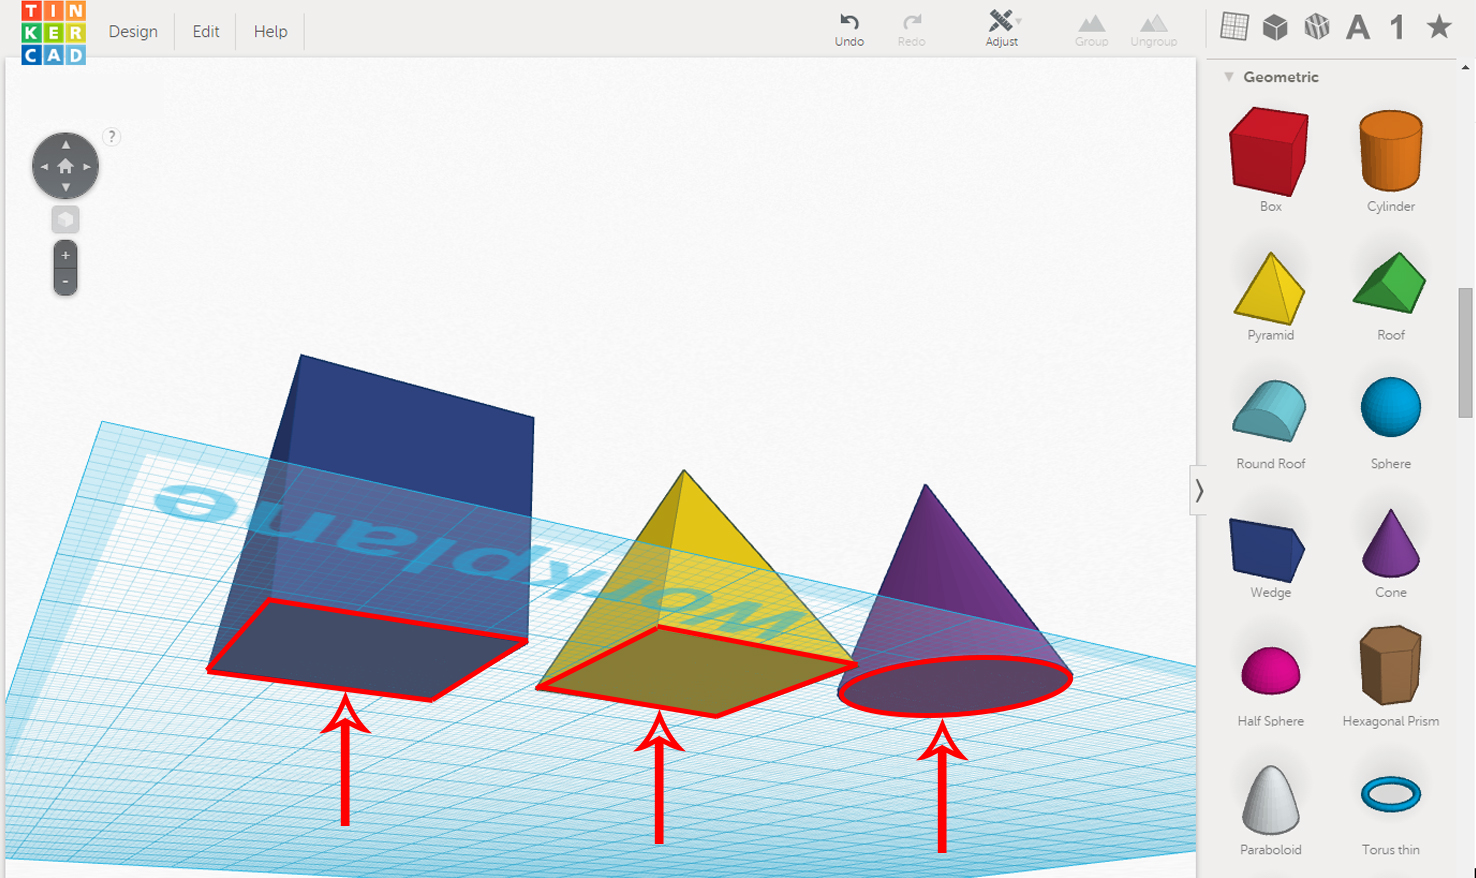Viewport: 1476px width, 878px height.
Task: Pick the Torus thin shape
Action: click(1390, 795)
